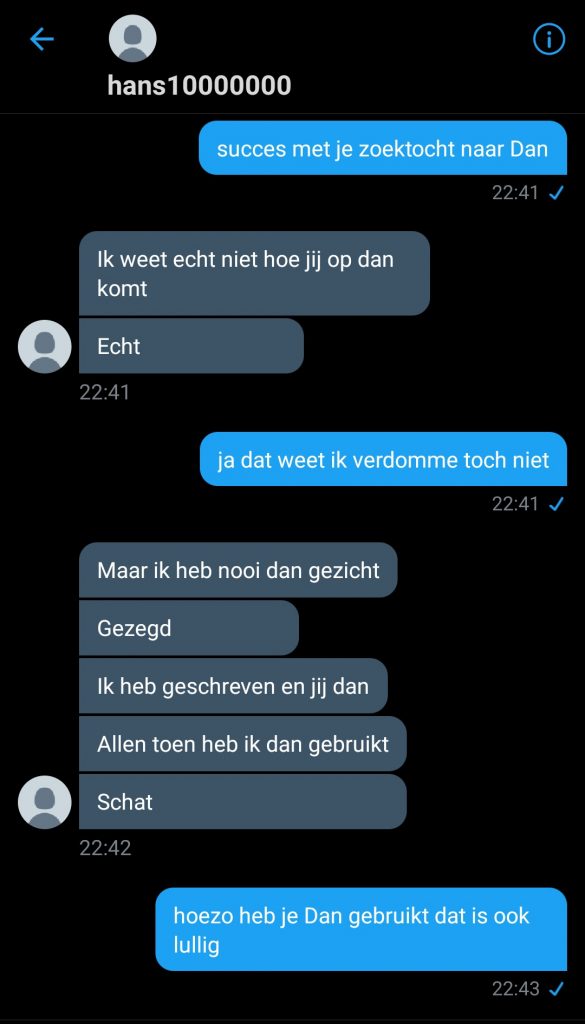585x1024 pixels.
Task: Select the 'ja dat weet ik verdomme' message
Action: [383, 459]
